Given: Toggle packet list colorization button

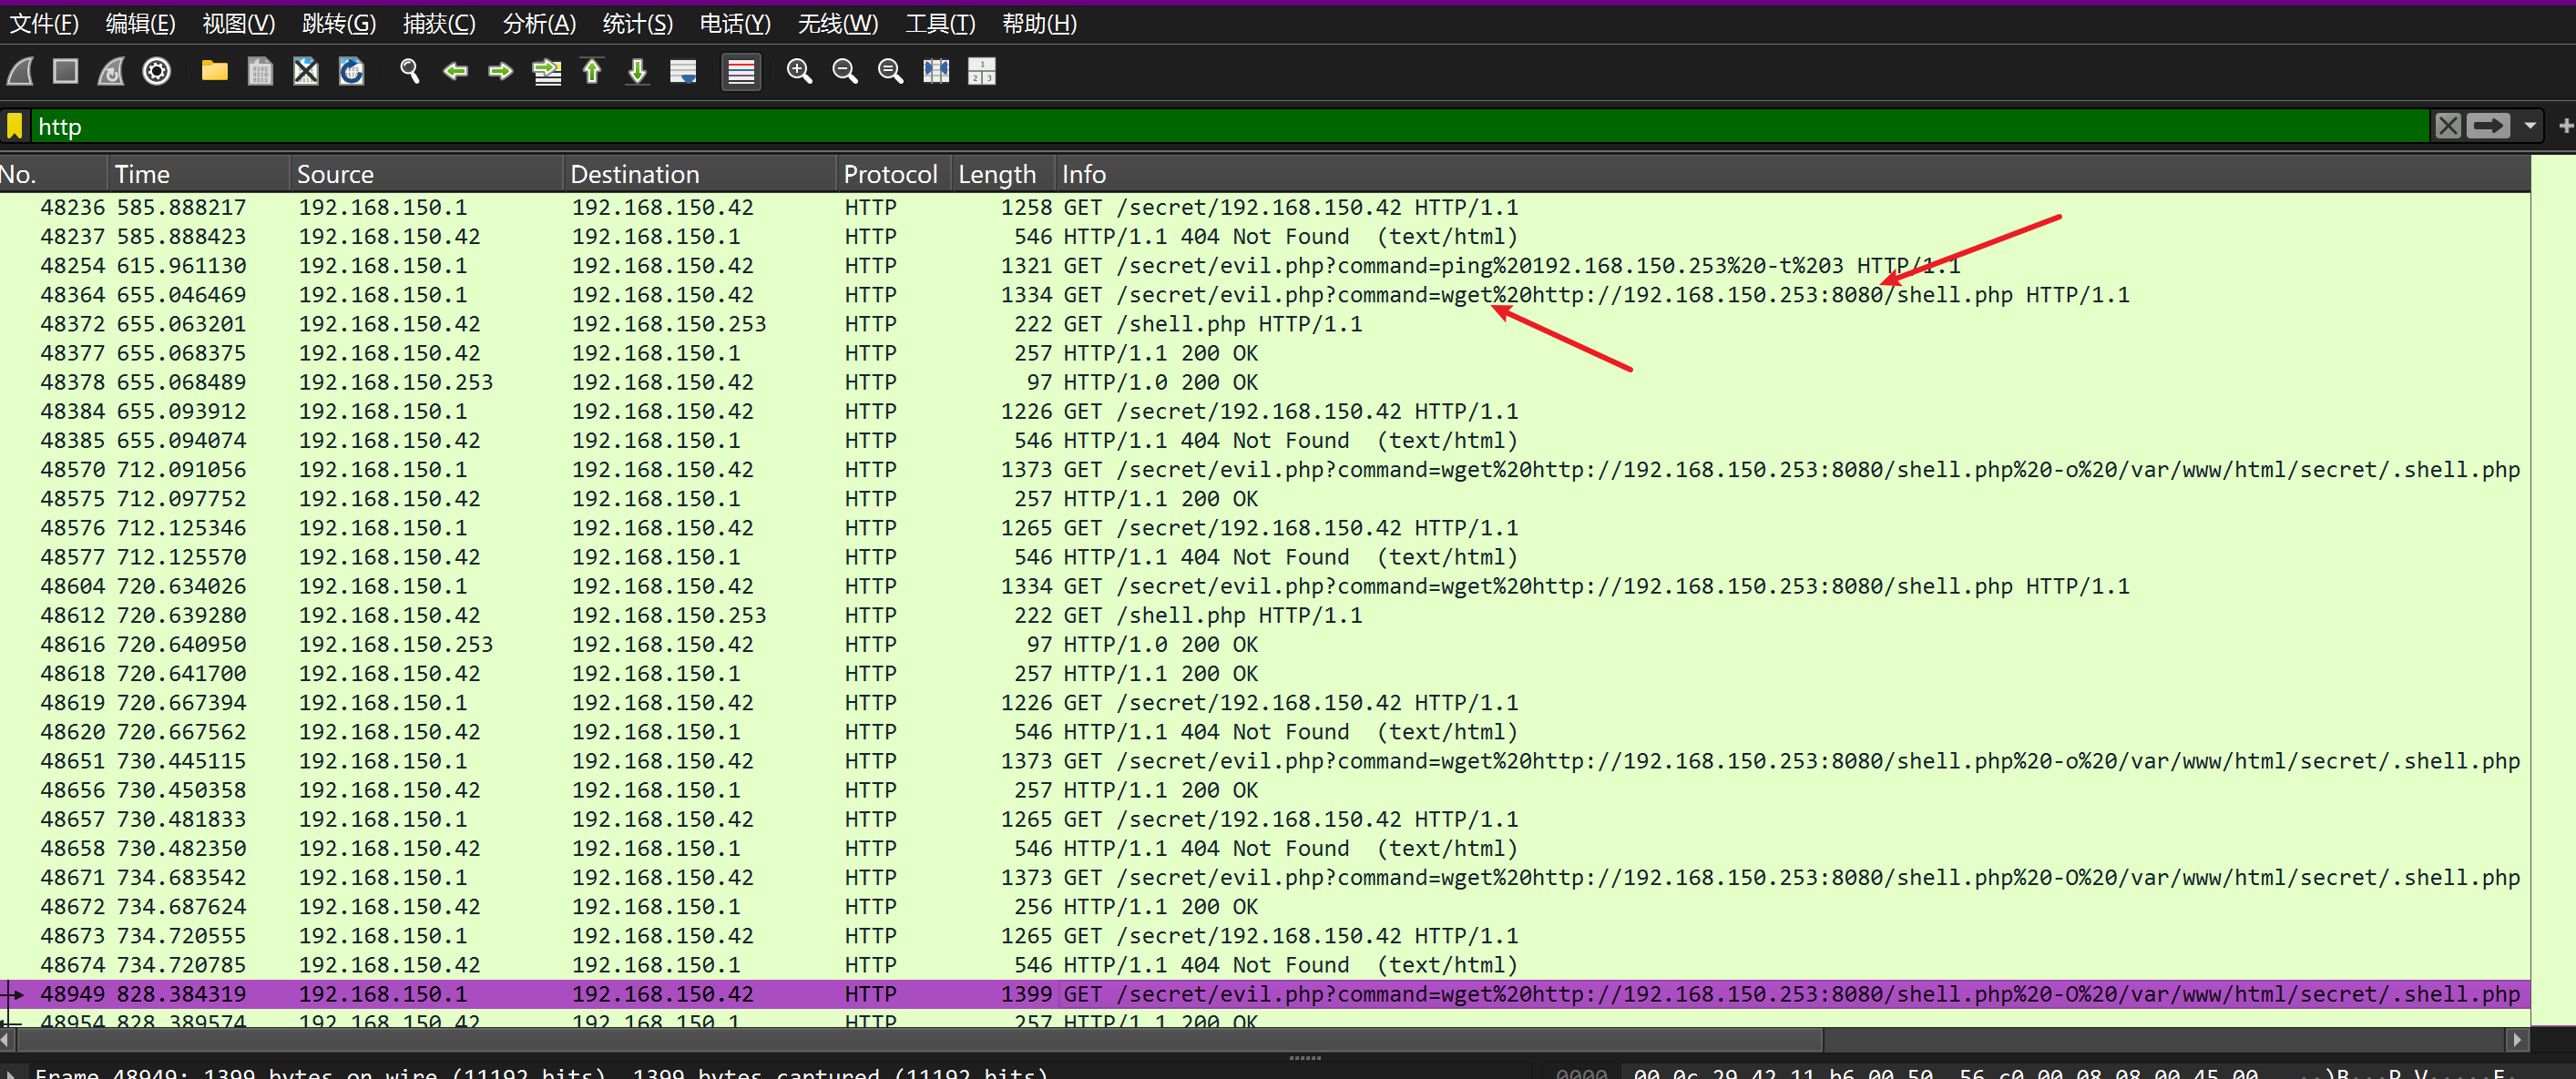Looking at the screenshot, I should 741,71.
